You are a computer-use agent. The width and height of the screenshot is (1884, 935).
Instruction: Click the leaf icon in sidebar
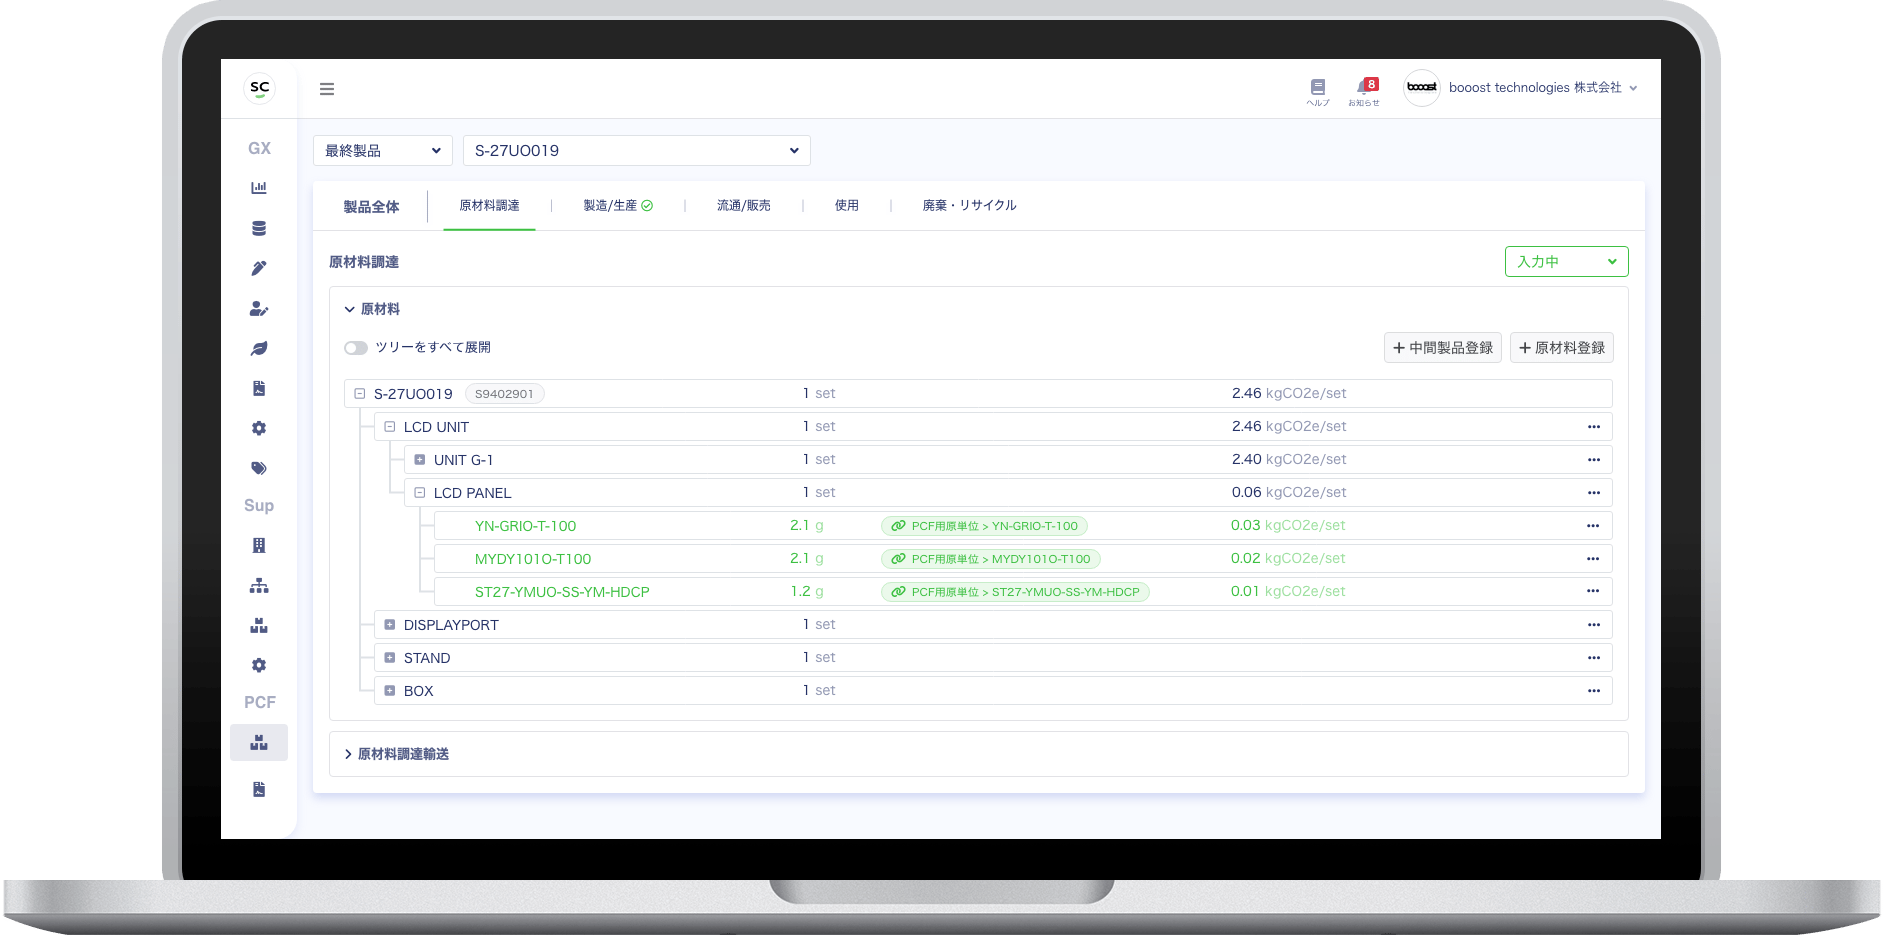pyautogui.click(x=259, y=348)
